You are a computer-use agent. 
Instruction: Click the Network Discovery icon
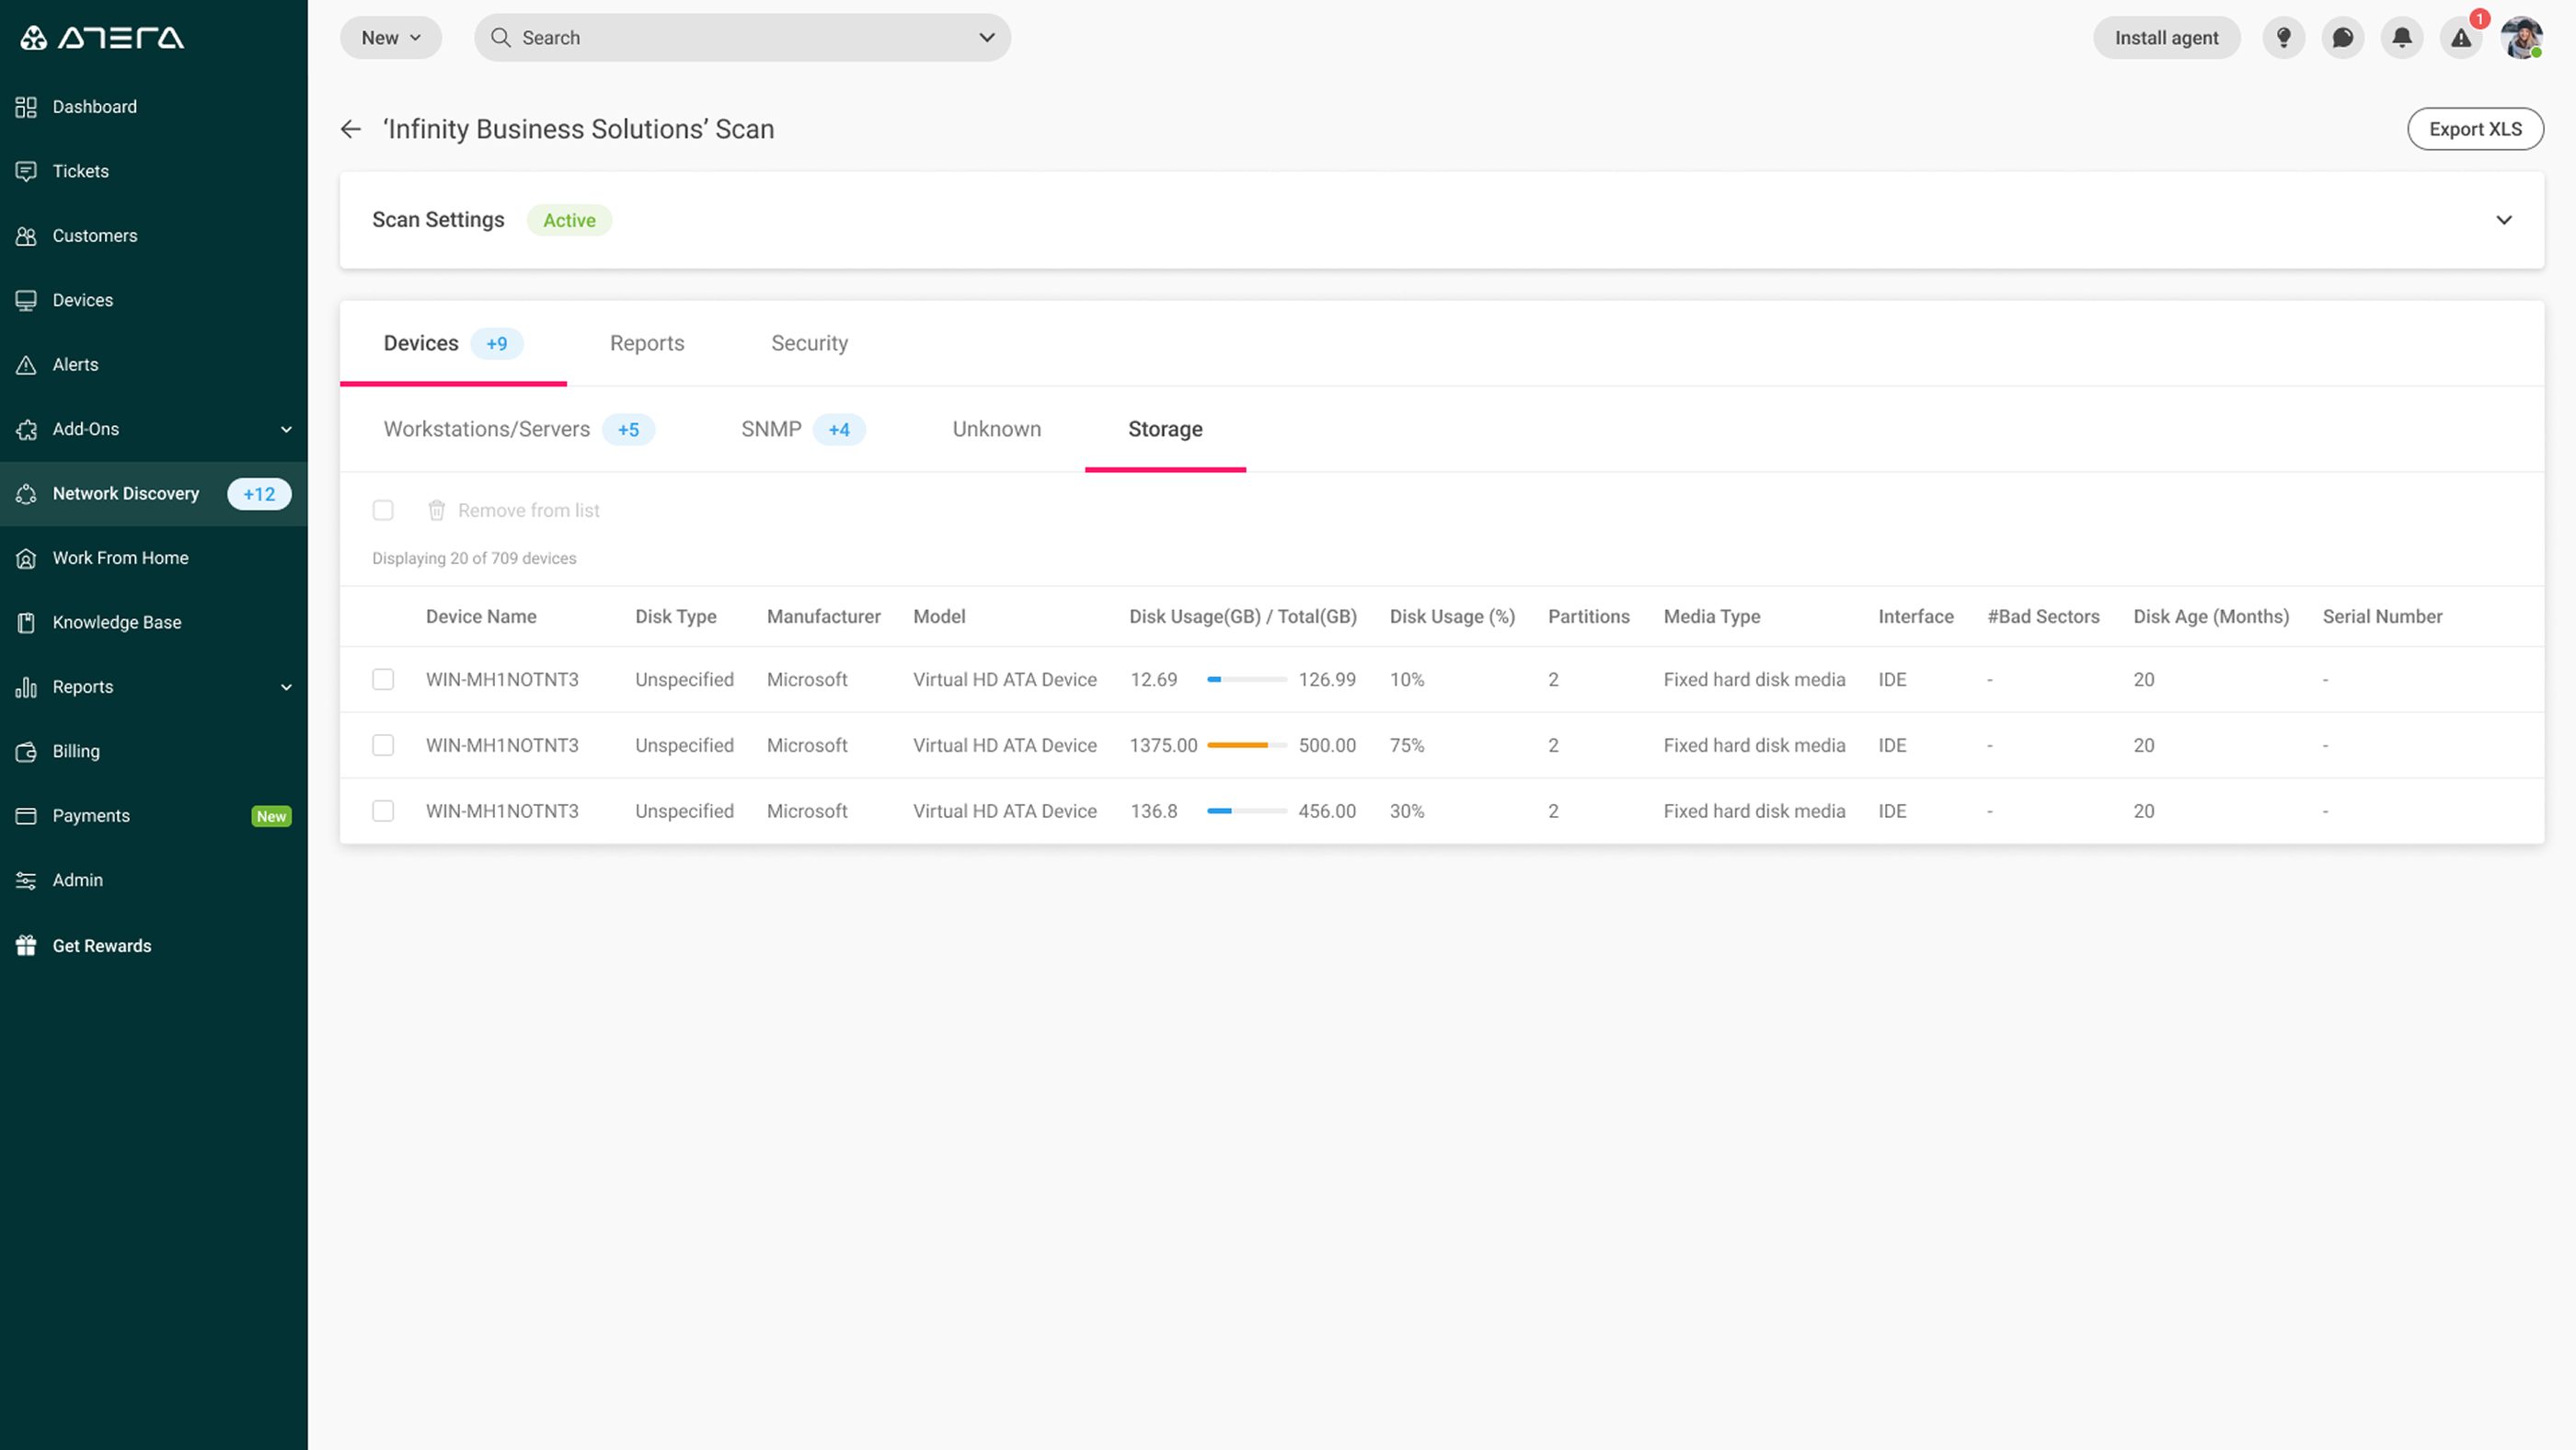(x=26, y=494)
